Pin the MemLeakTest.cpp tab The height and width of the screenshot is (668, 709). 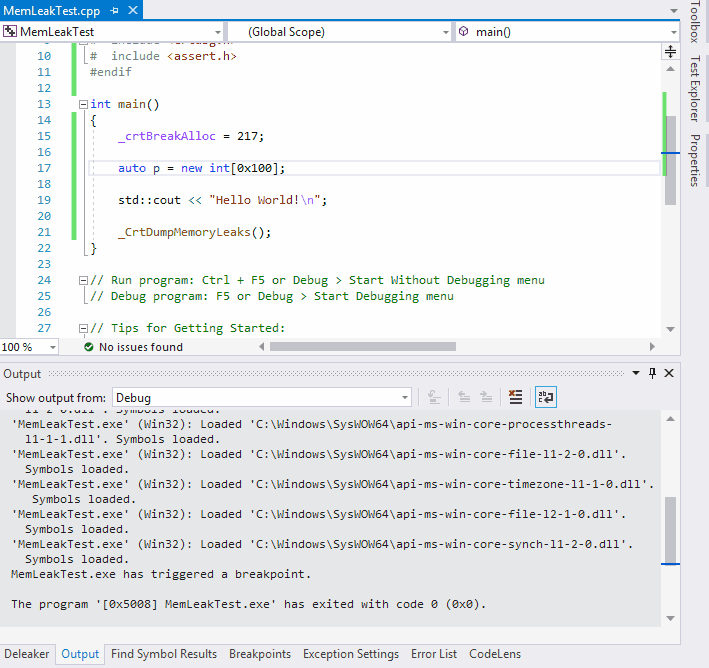point(113,10)
